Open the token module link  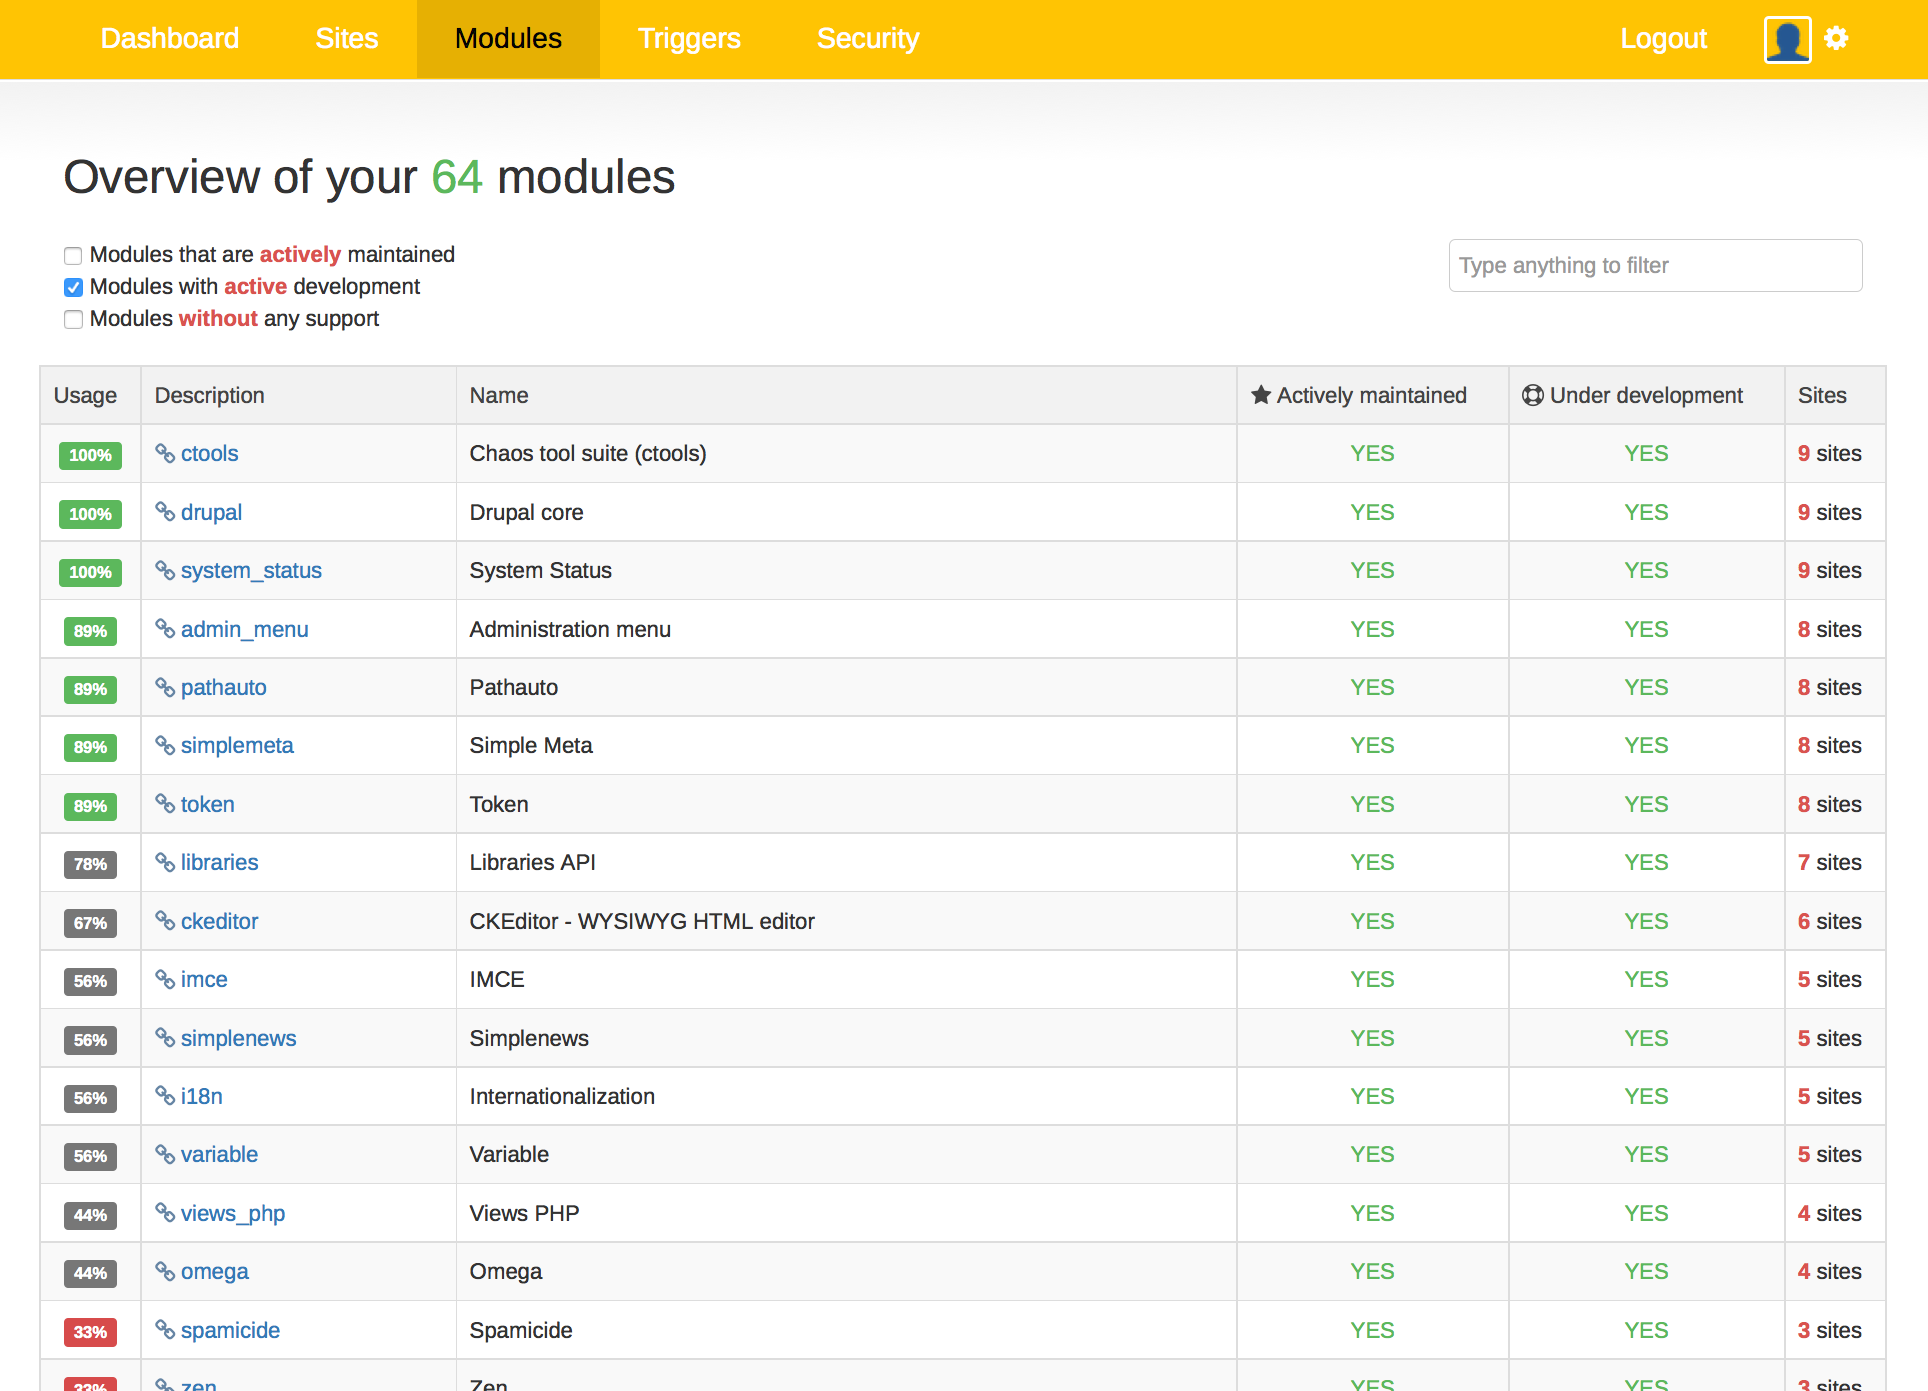(207, 804)
